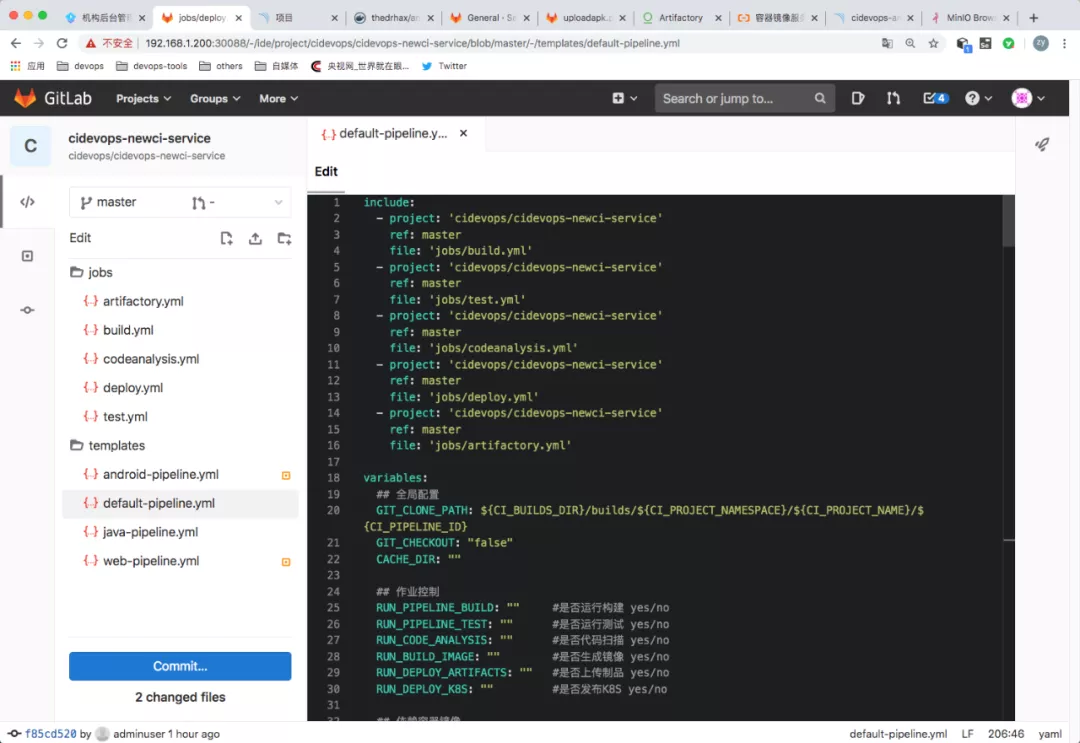Open the code edit view sidebar icon
Viewport: 1080px width, 743px height.
pos(27,202)
